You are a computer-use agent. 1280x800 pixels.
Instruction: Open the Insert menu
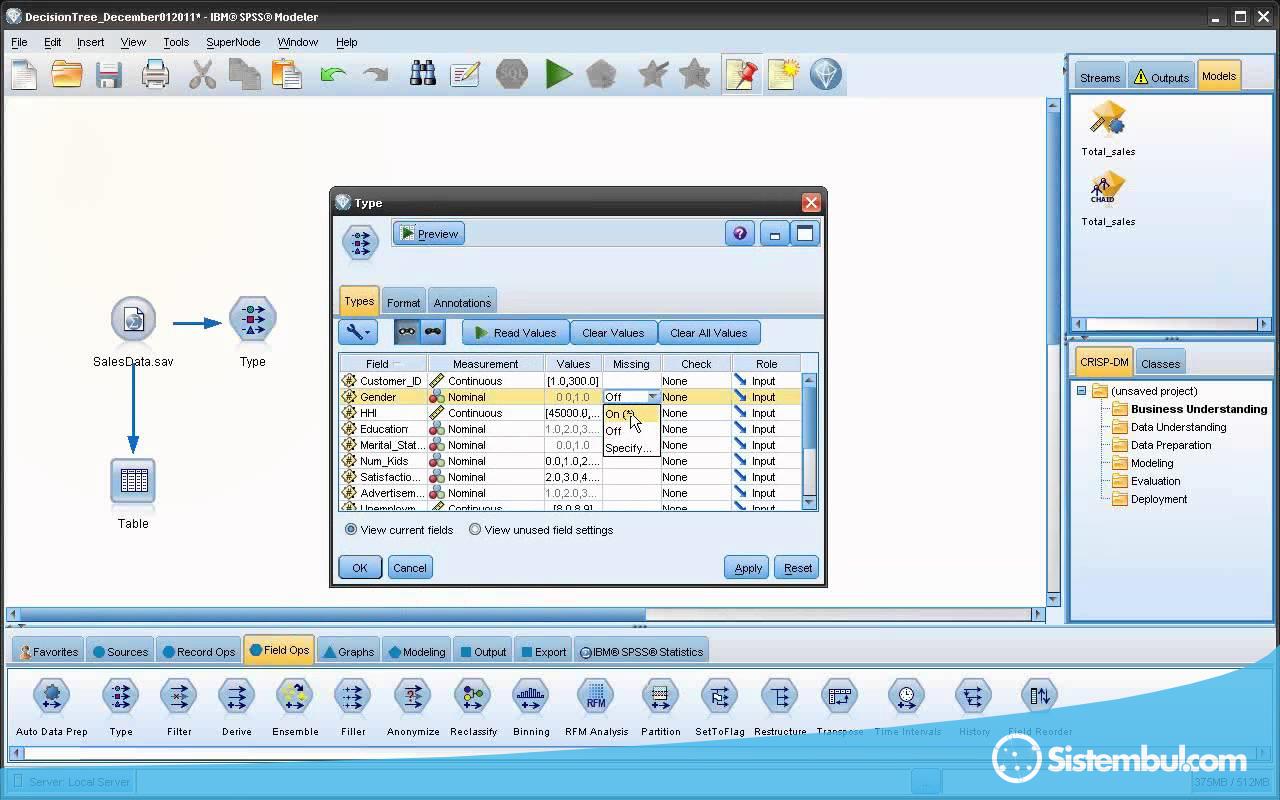click(90, 42)
